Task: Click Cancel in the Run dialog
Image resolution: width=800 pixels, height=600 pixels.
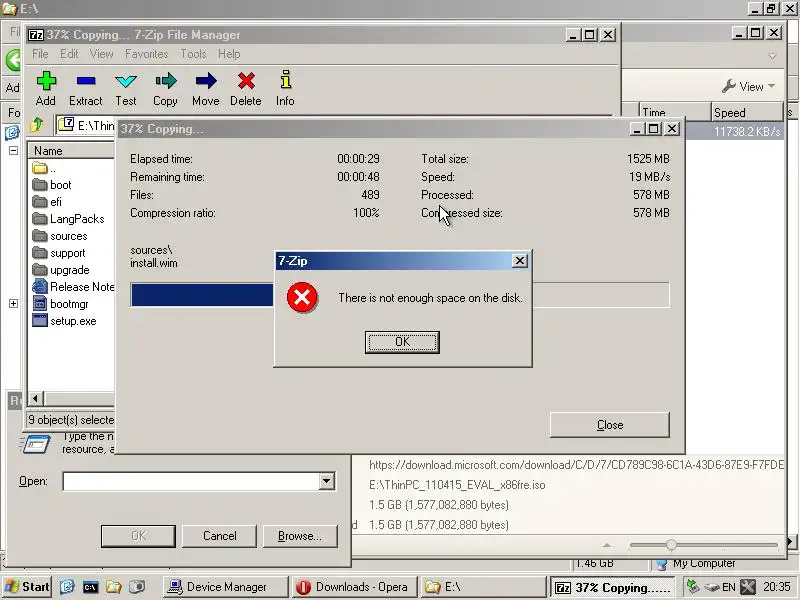Action: (219, 536)
